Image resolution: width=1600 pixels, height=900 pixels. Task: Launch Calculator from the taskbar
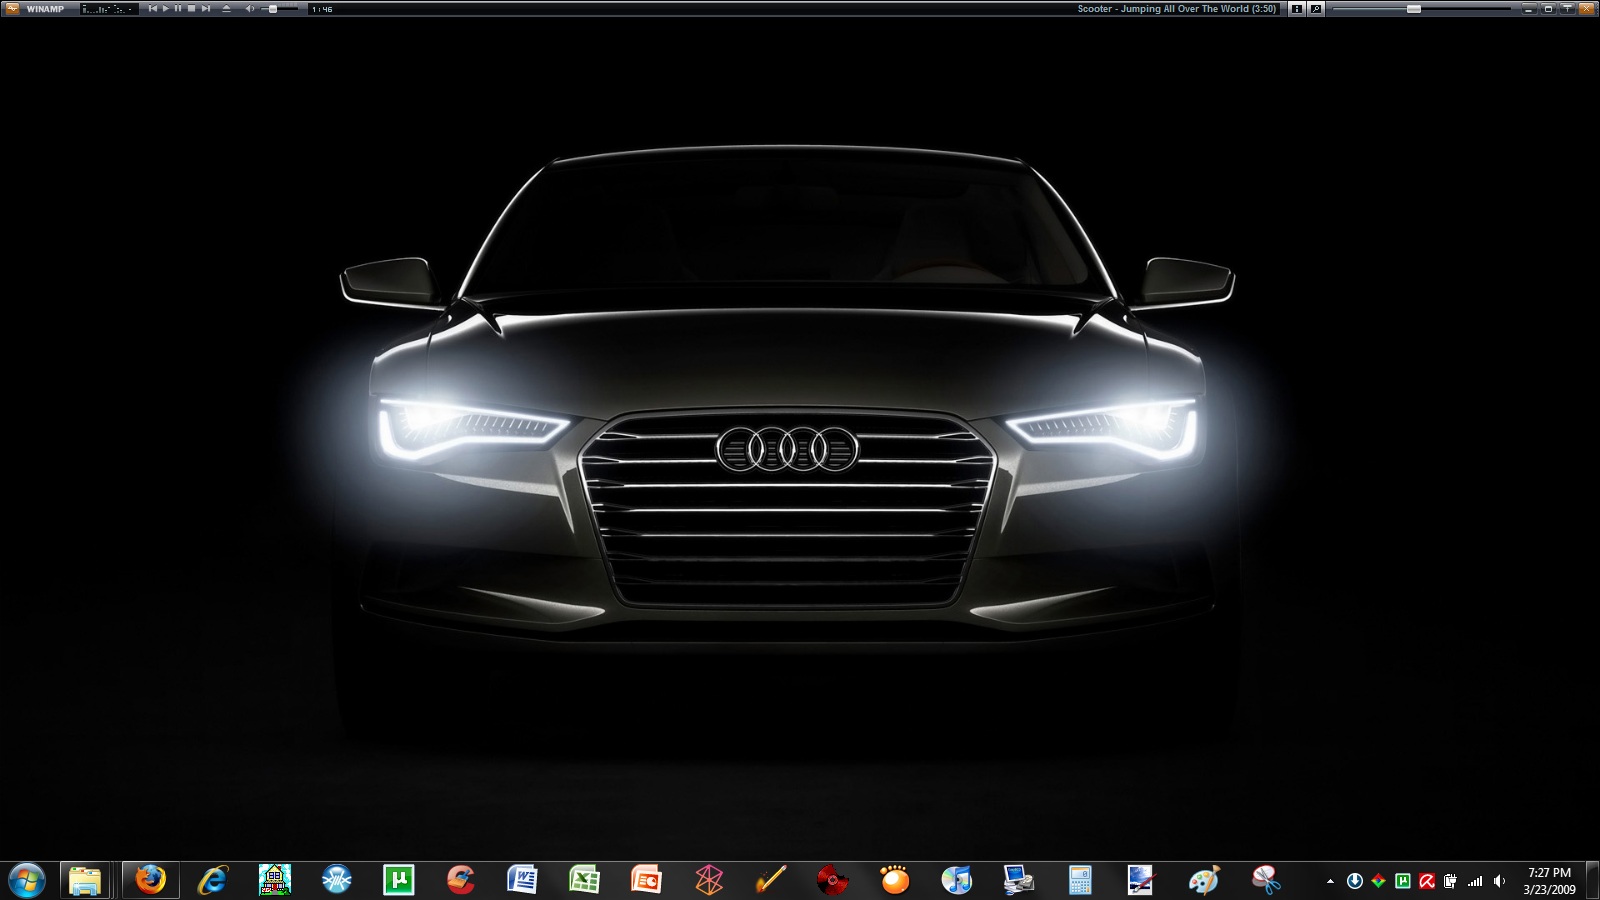tap(1080, 880)
